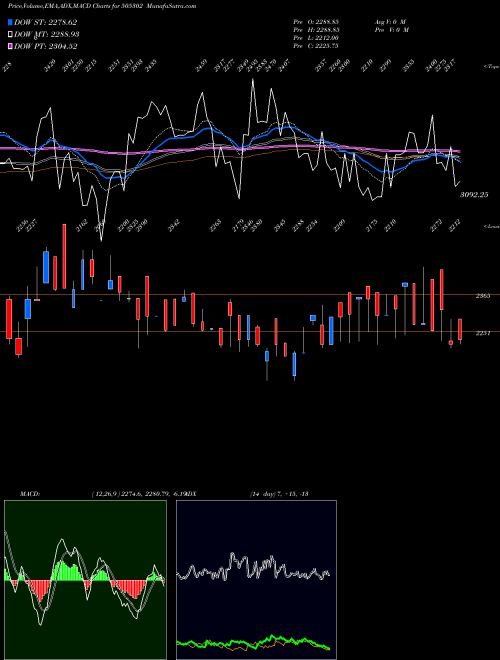Click the magenta DOW PT legend swatch

(10, 46)
